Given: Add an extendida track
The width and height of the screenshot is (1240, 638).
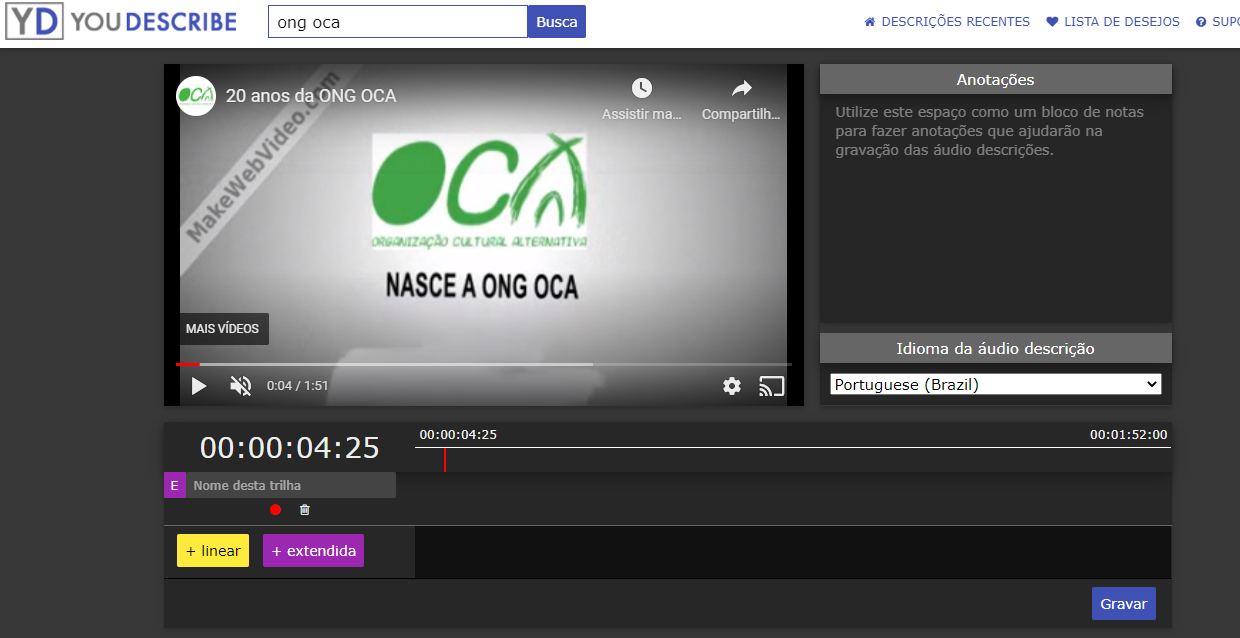Looking at the screenshot, I should pyautogui.click(x=313, y=551).
